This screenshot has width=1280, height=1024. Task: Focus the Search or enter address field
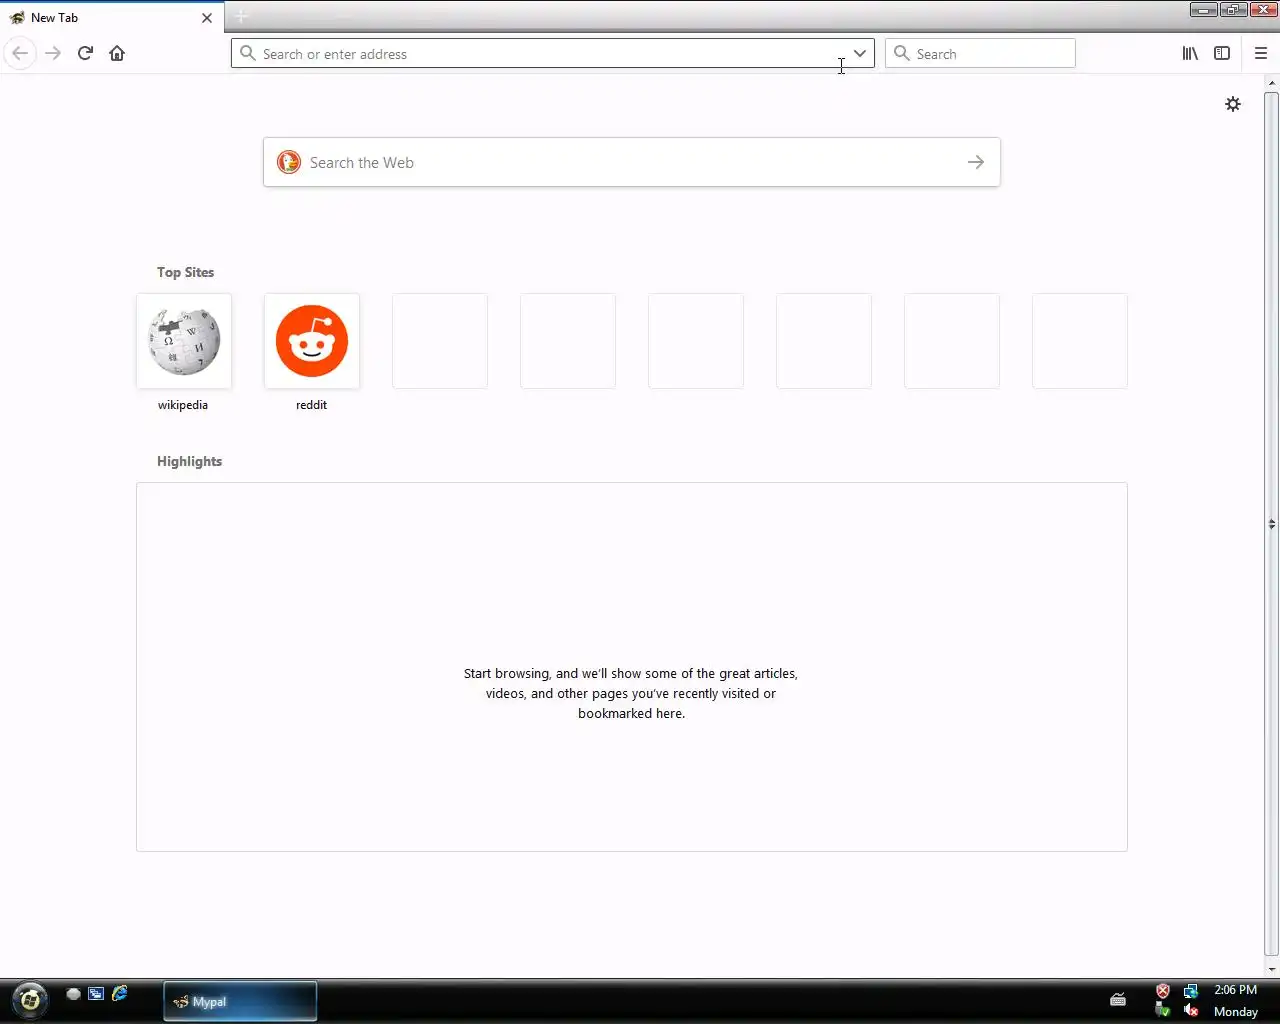click(553, 54)
